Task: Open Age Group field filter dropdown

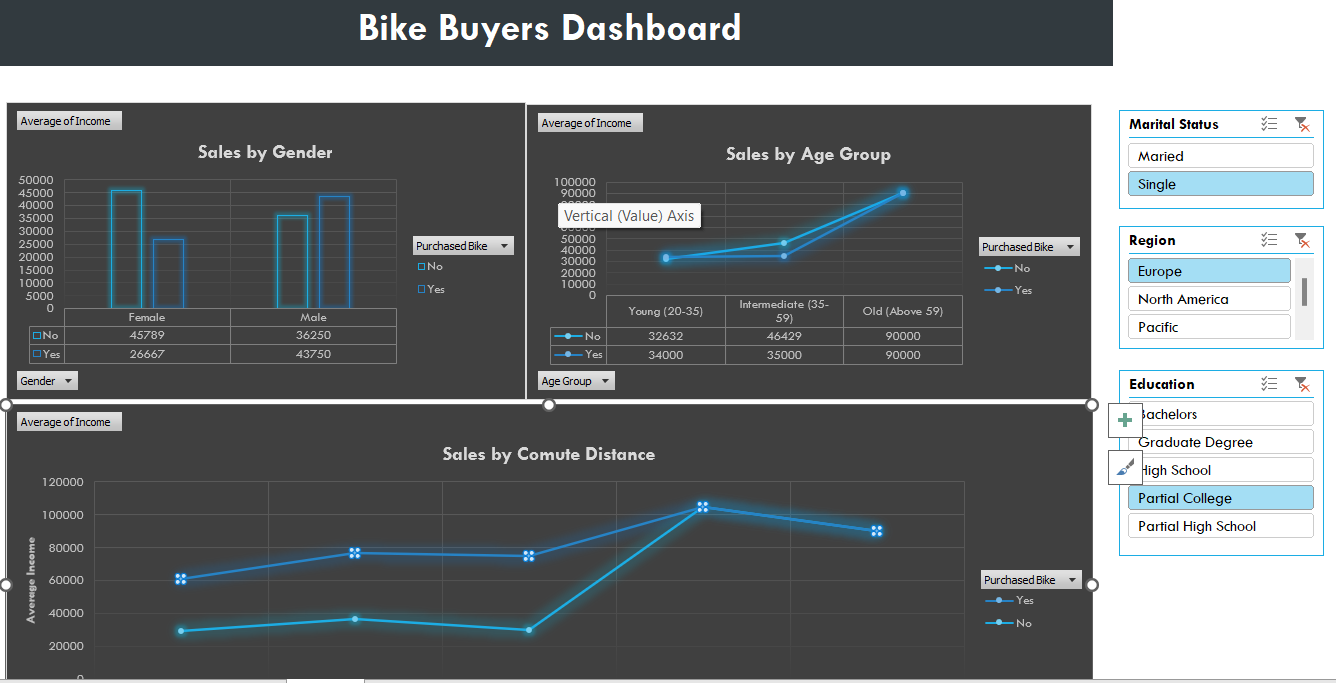Action: [x=576, y=381]
